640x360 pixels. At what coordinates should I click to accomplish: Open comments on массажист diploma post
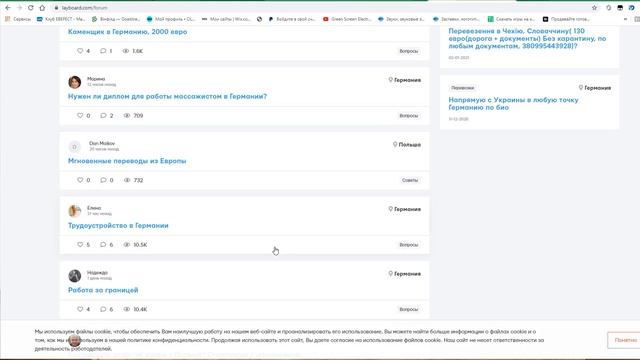[103, 116]
